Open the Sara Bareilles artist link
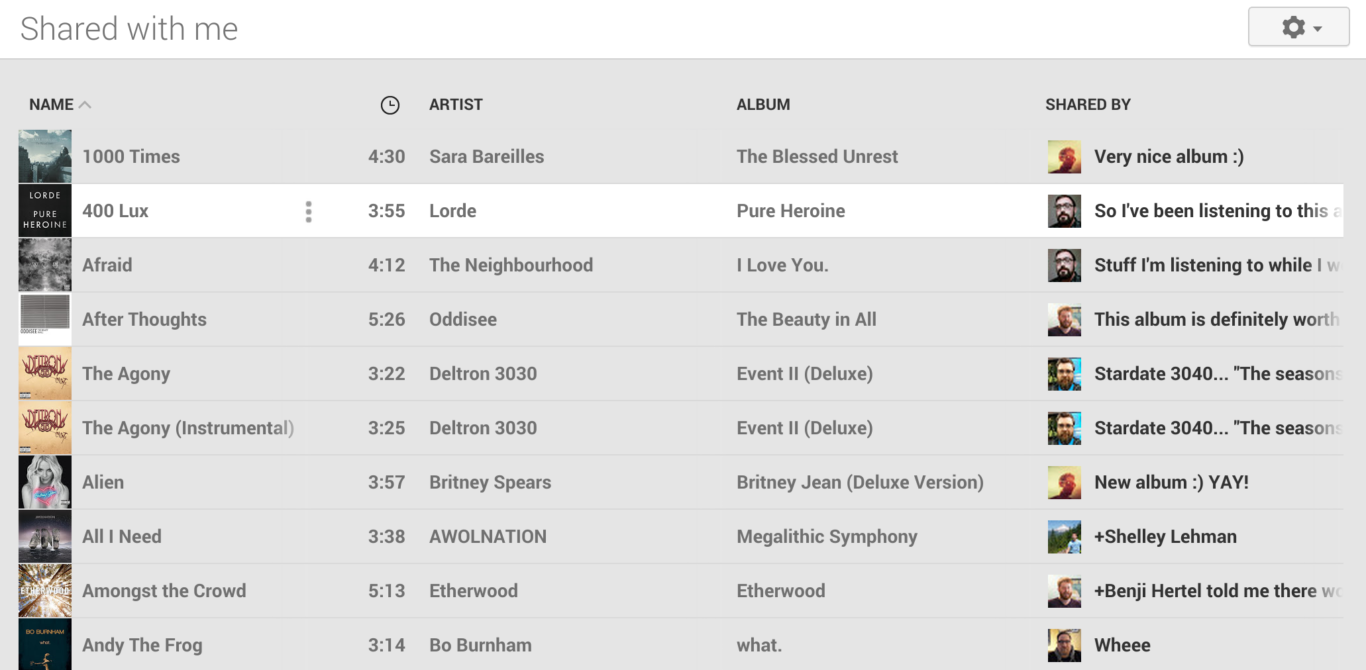1366x670 pixels. tap(487, 157)
